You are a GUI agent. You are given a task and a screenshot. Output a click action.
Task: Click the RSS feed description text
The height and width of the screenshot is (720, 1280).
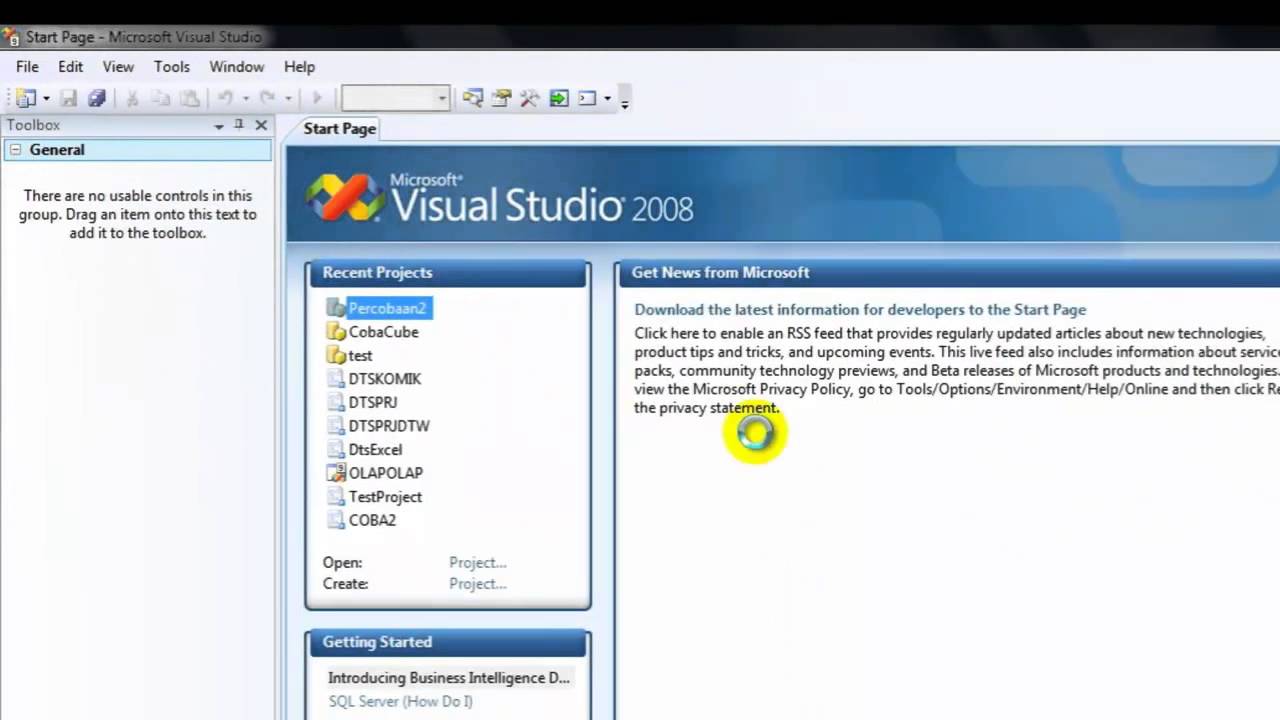957,370
